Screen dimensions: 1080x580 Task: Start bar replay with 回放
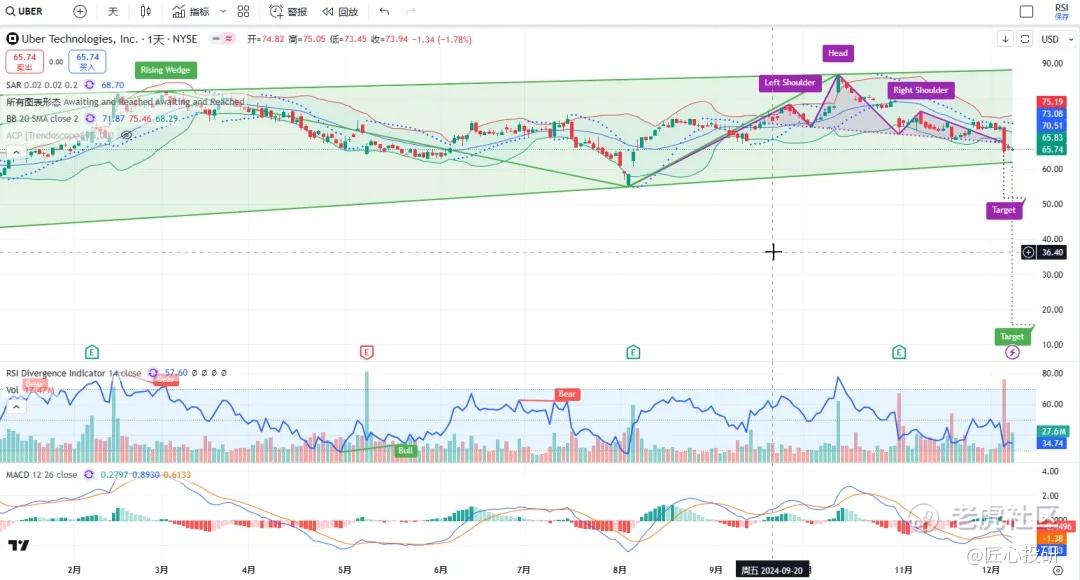point(340,11)
